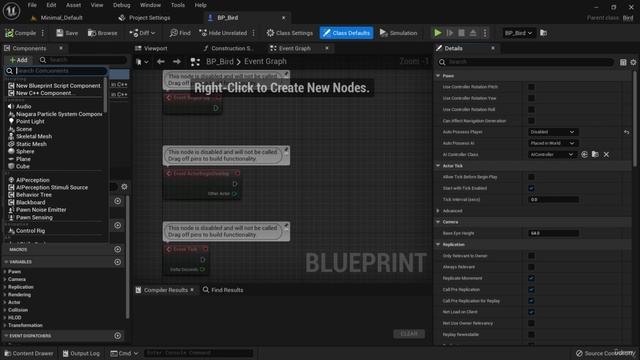The height and width of the screenshot is (360, 640).
Task: Open the Tools menu
Action: tap(178, 5)
